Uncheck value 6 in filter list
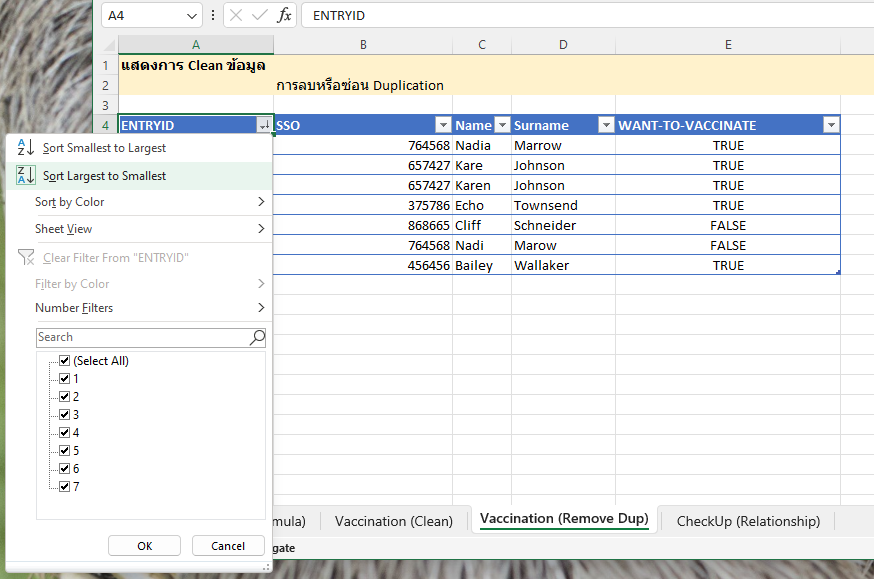 tap(65, 468)
